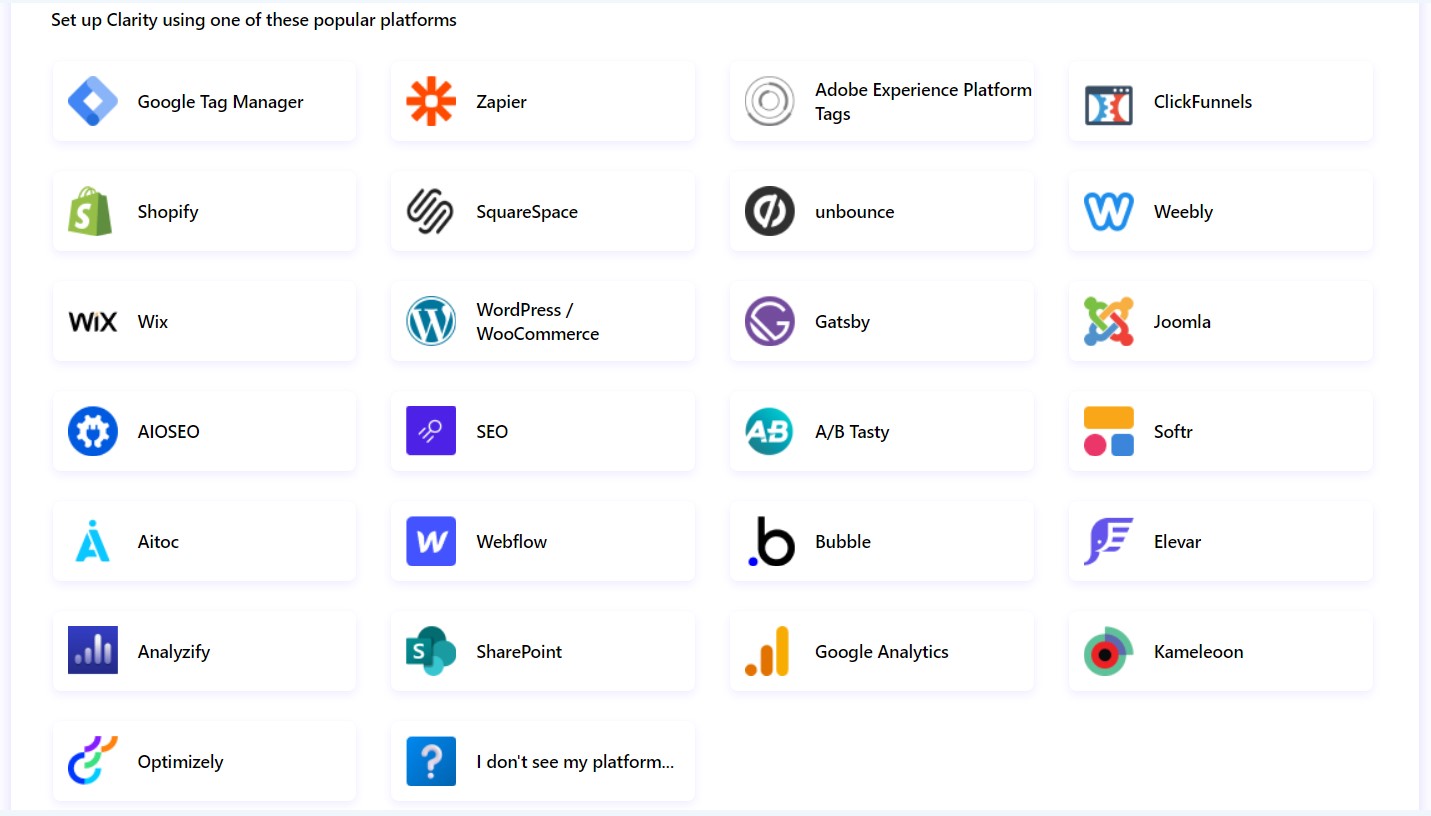
Task: Click the Aitoc letter A icon
Action: coord(93,541)
